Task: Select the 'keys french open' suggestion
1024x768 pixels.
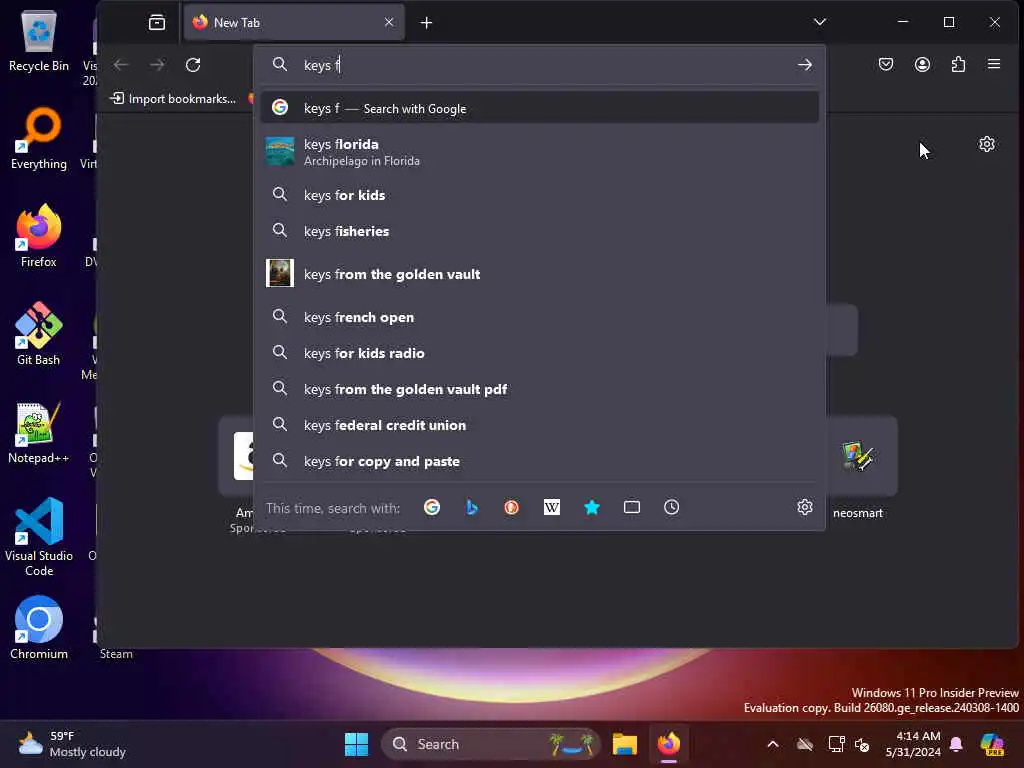Action: [539, 317]
